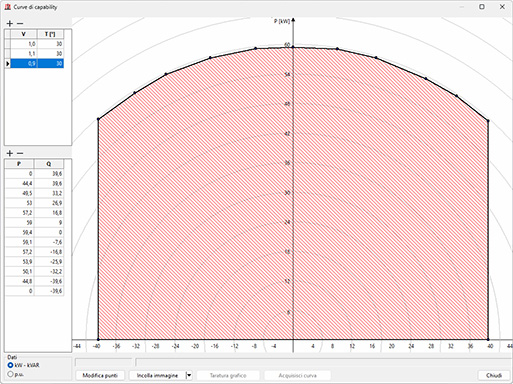Screen dimensions: 513x384
Task: Click Chiudi button
Action: coord(494,376)
